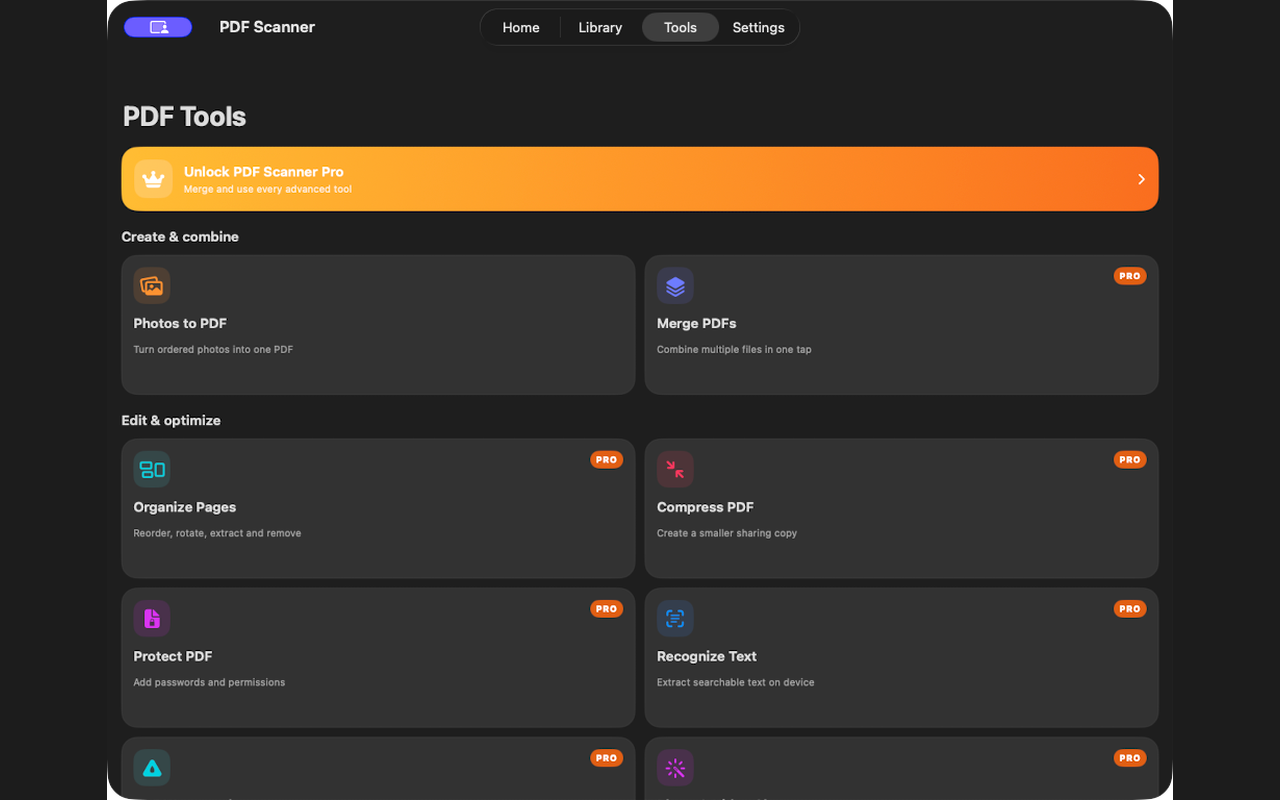This screenshot has height=800, width=1280.
Task: Click the Photos to PDF icon
Action: pyautogui.click(x=152, y=286)
